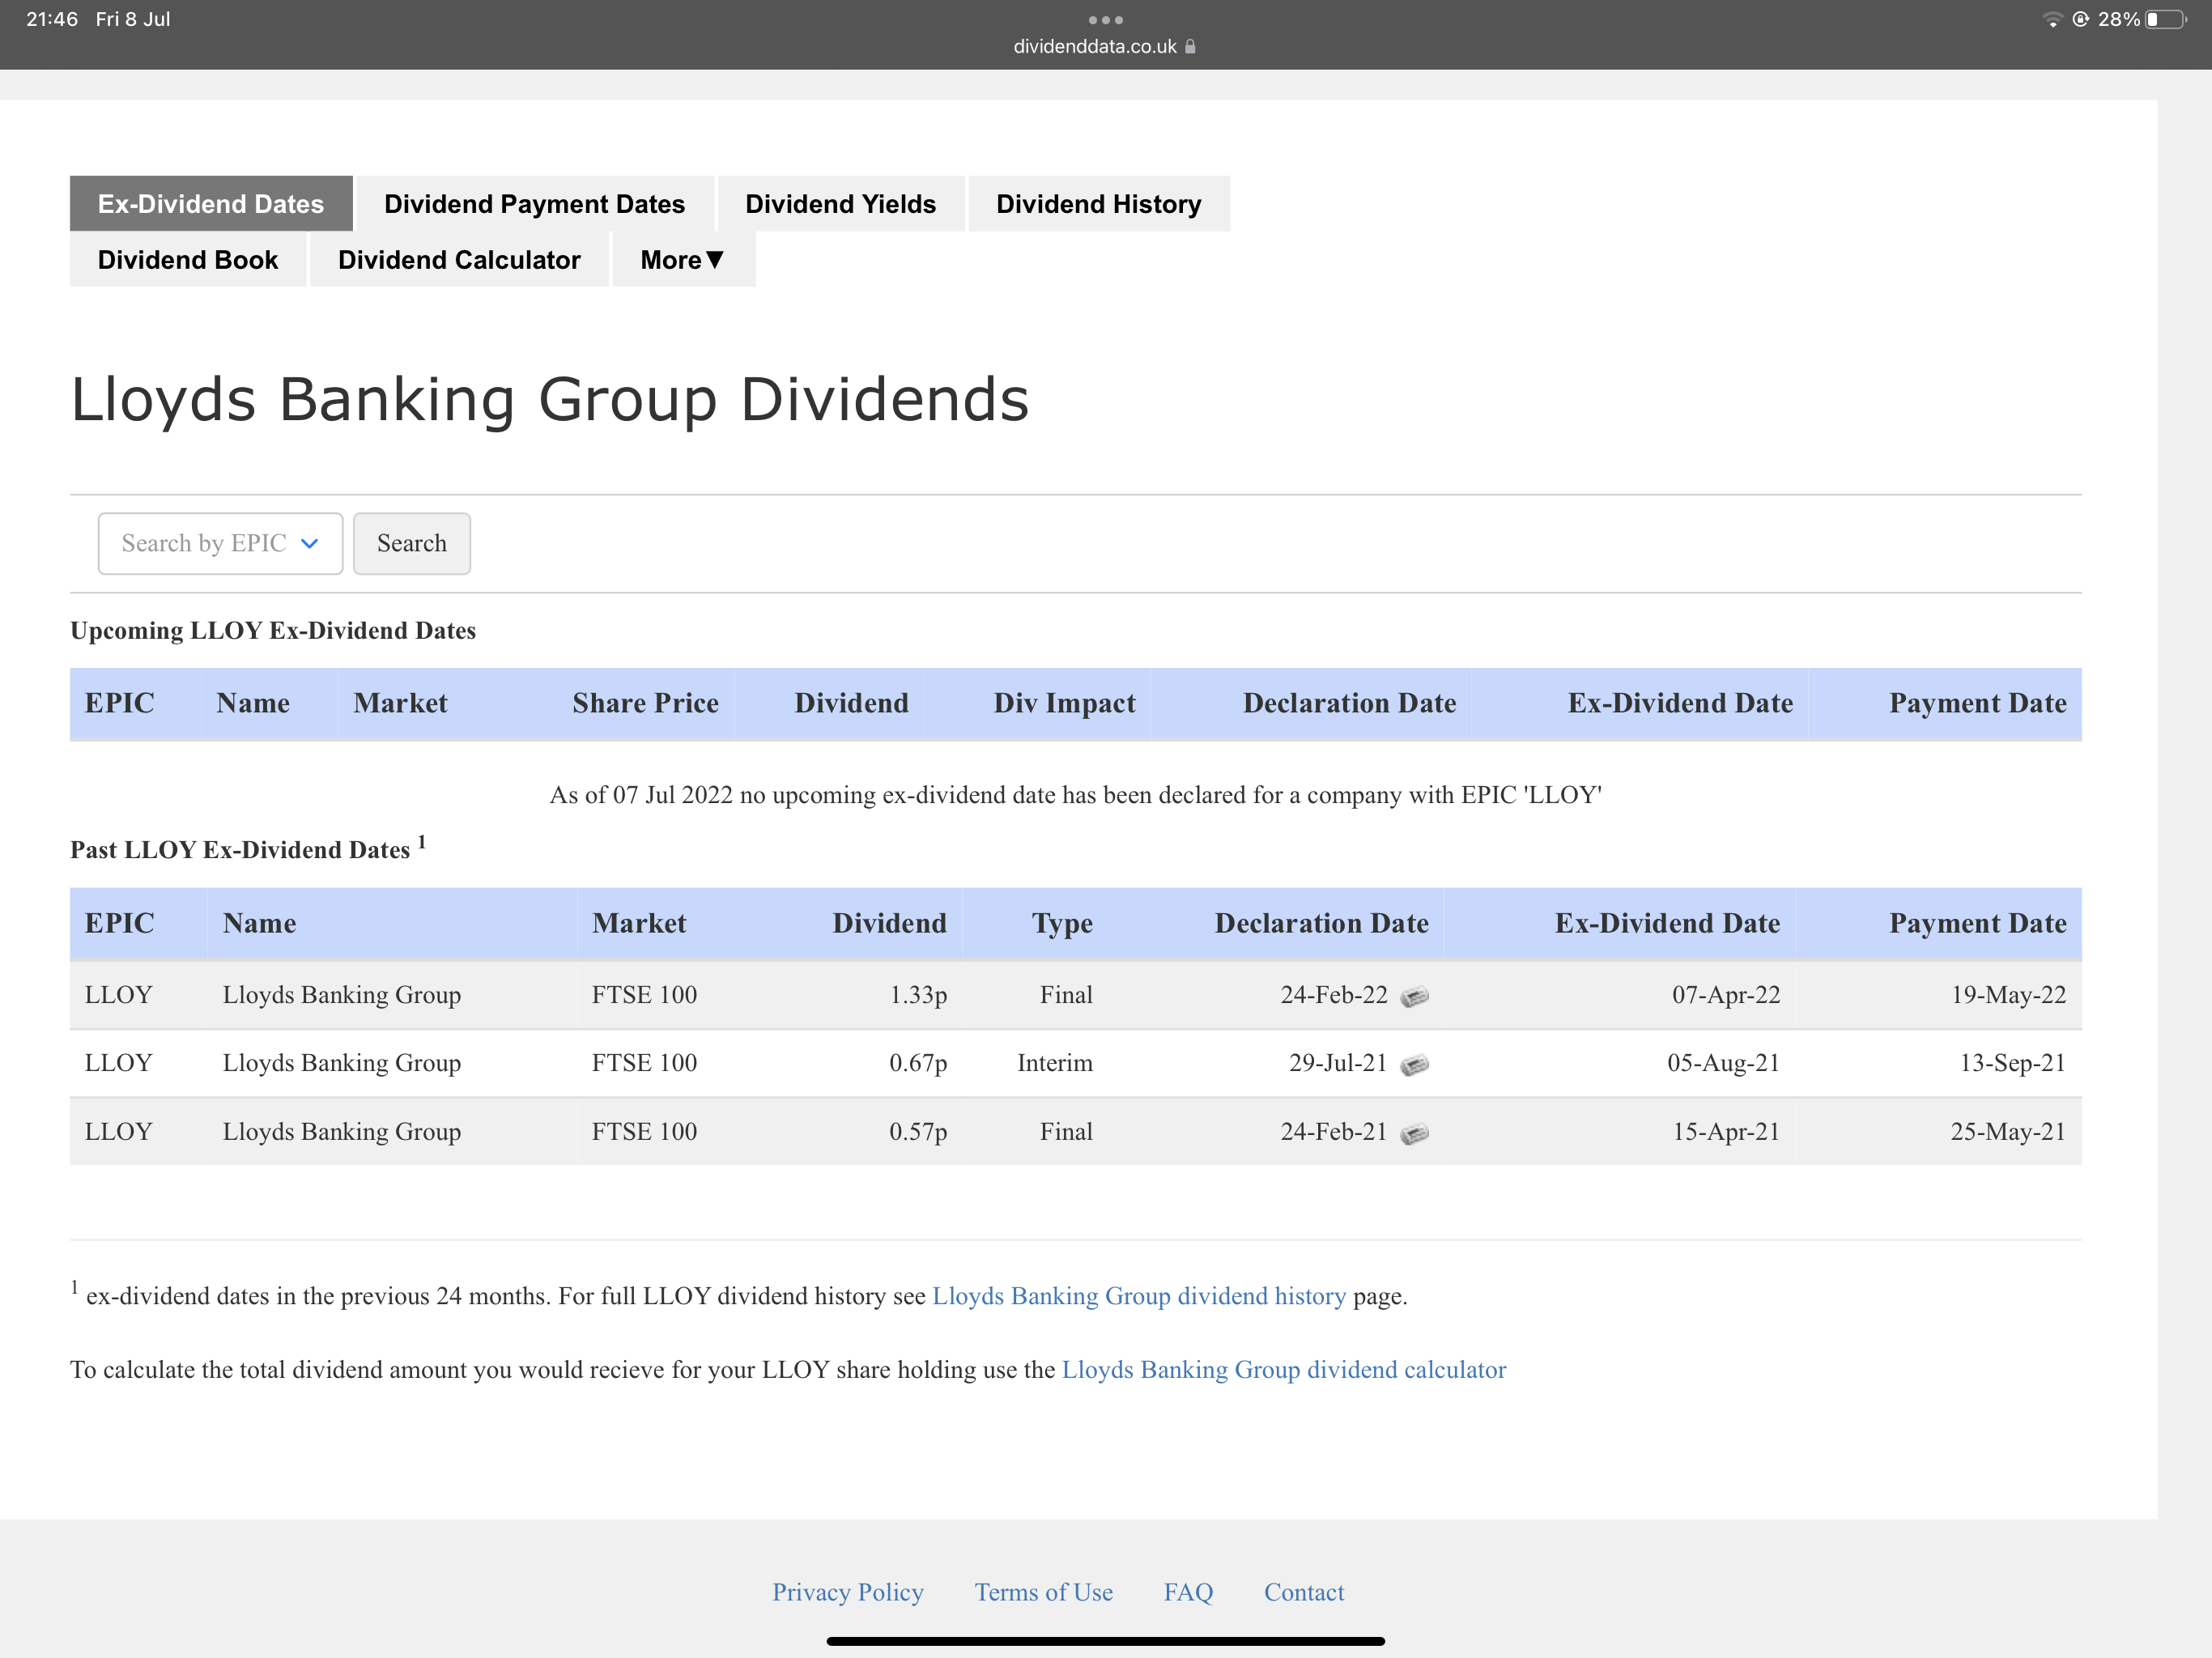Expand the Search by EPIC dropdown
The height and width of the screenshot is (1658, 2212).
tap(220, 543)
